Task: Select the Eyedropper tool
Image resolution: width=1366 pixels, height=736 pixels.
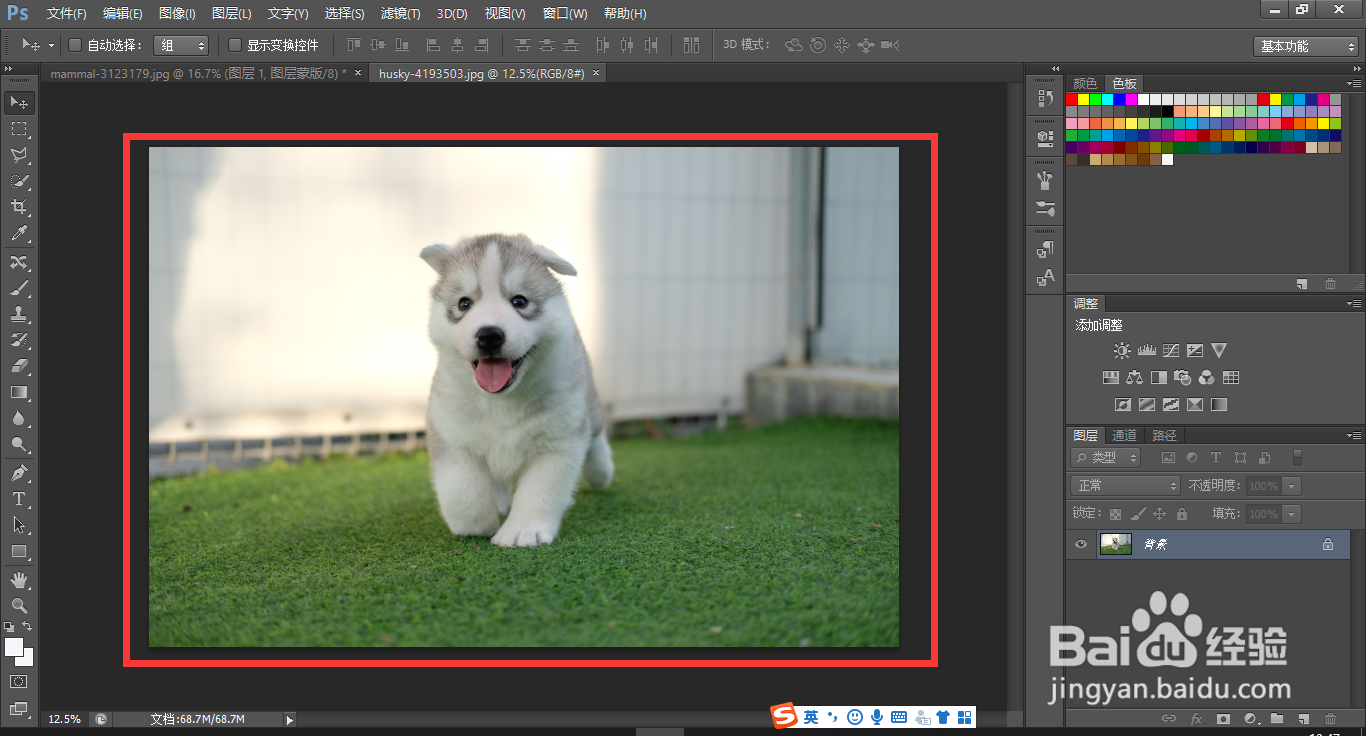Action: [18, 234]
